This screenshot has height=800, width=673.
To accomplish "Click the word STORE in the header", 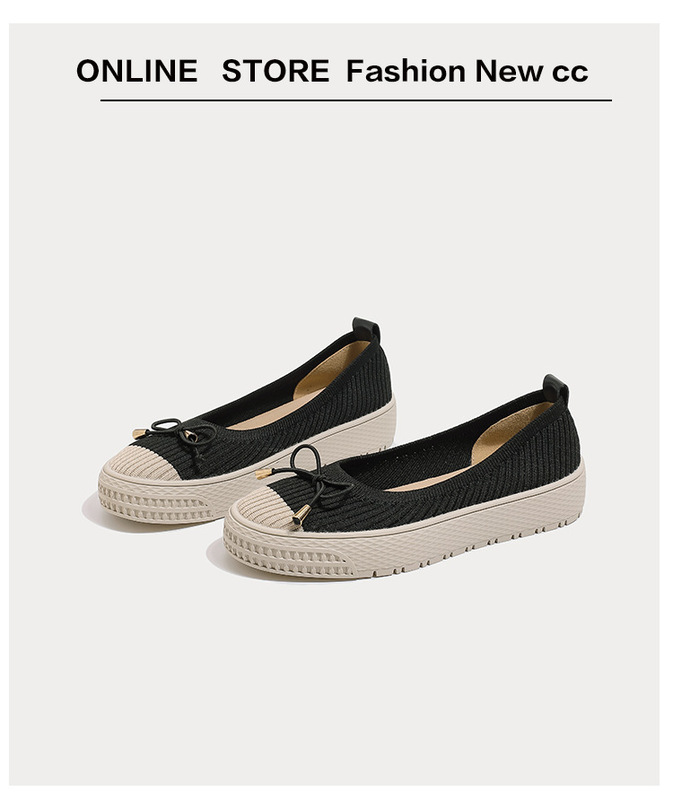I will (x=276, y=70).
